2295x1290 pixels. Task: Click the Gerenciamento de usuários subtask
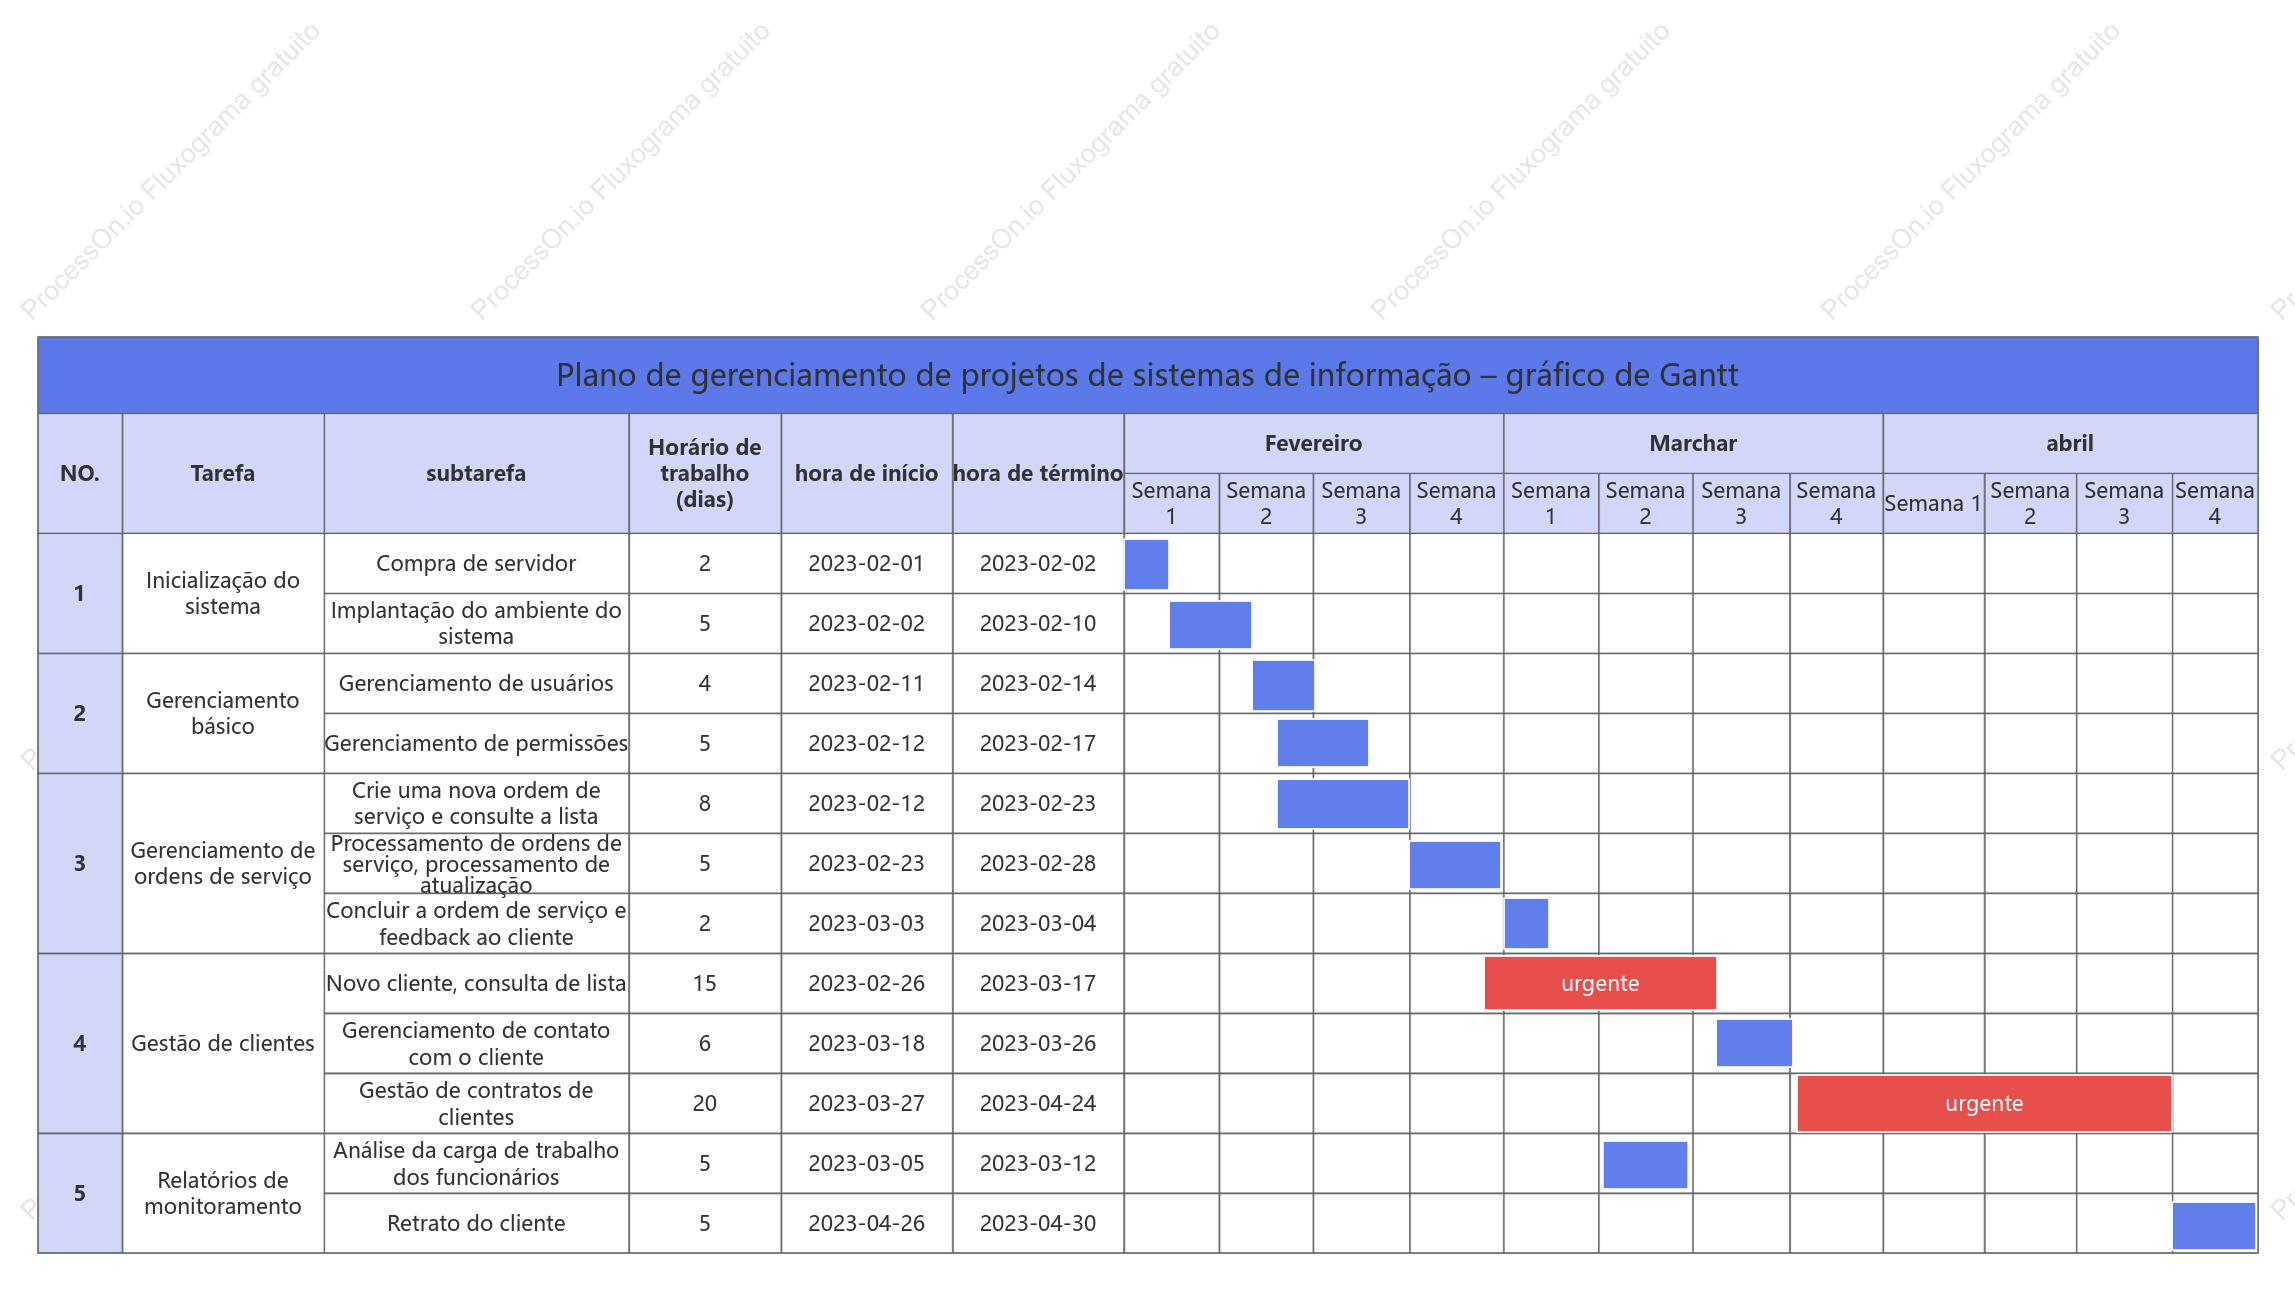(476, 683)
